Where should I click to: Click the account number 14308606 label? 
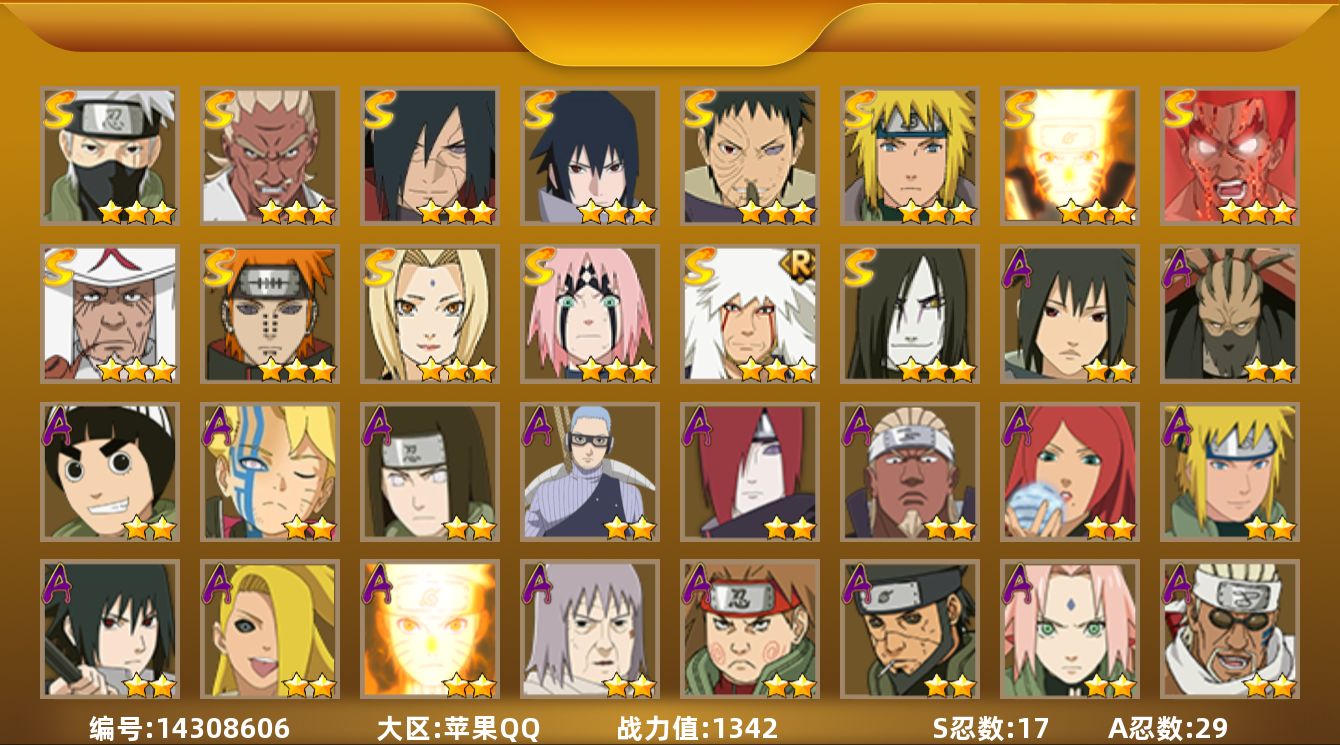[189, 728]
